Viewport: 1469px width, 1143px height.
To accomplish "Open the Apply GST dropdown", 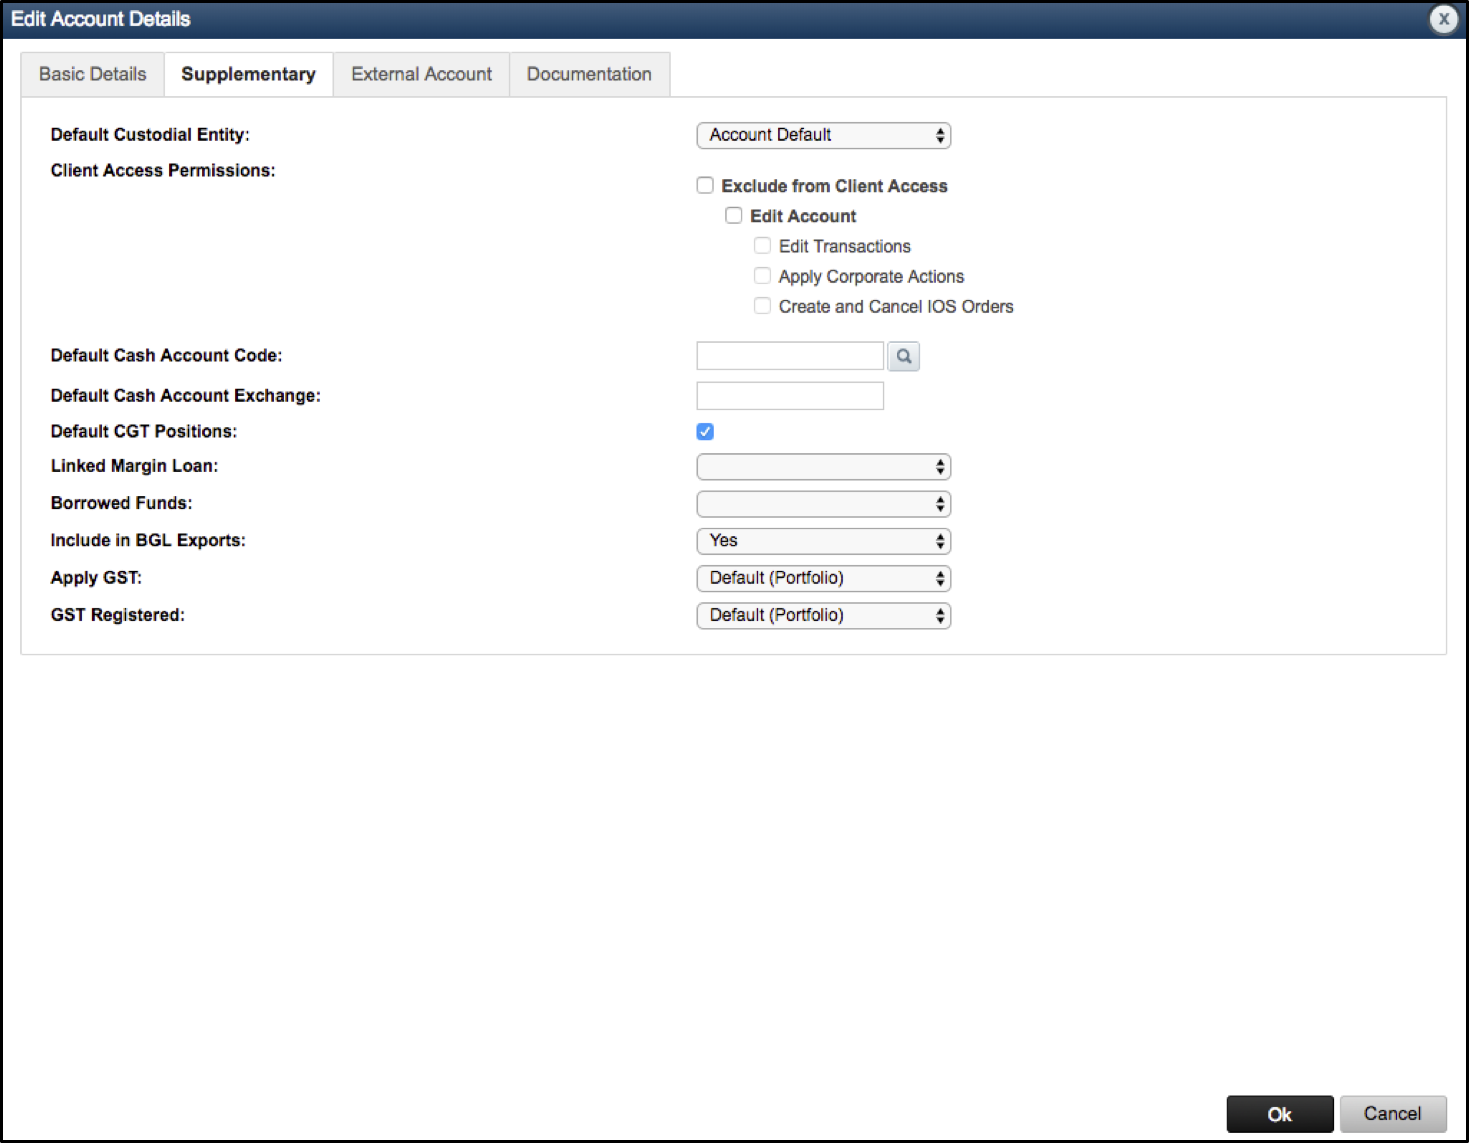I will click(x=823, y=578).
